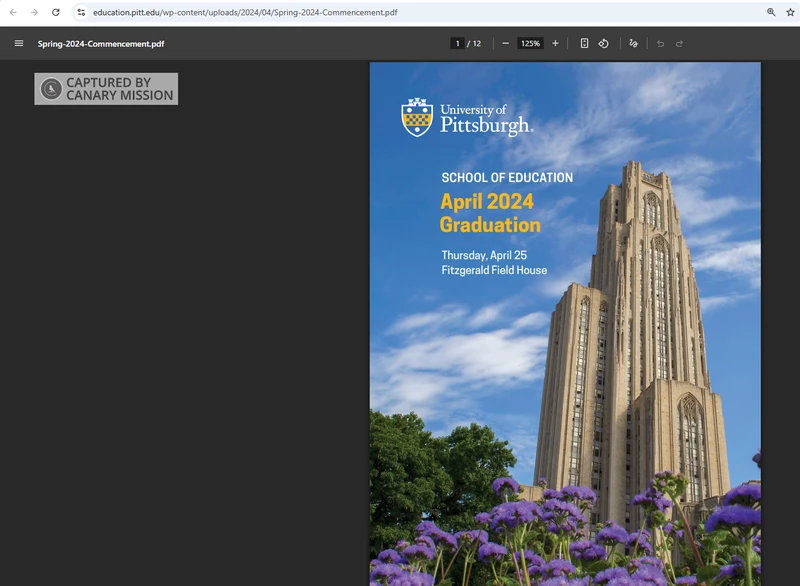
Task: Click the Spring-2024-Commencement.pdf title
Action: 101,44
